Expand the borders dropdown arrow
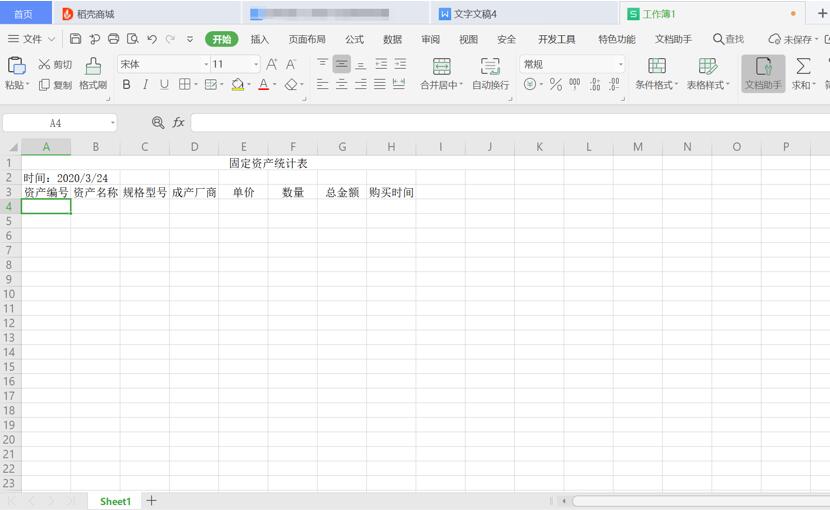The image size is (830, 510). [196, 84]
